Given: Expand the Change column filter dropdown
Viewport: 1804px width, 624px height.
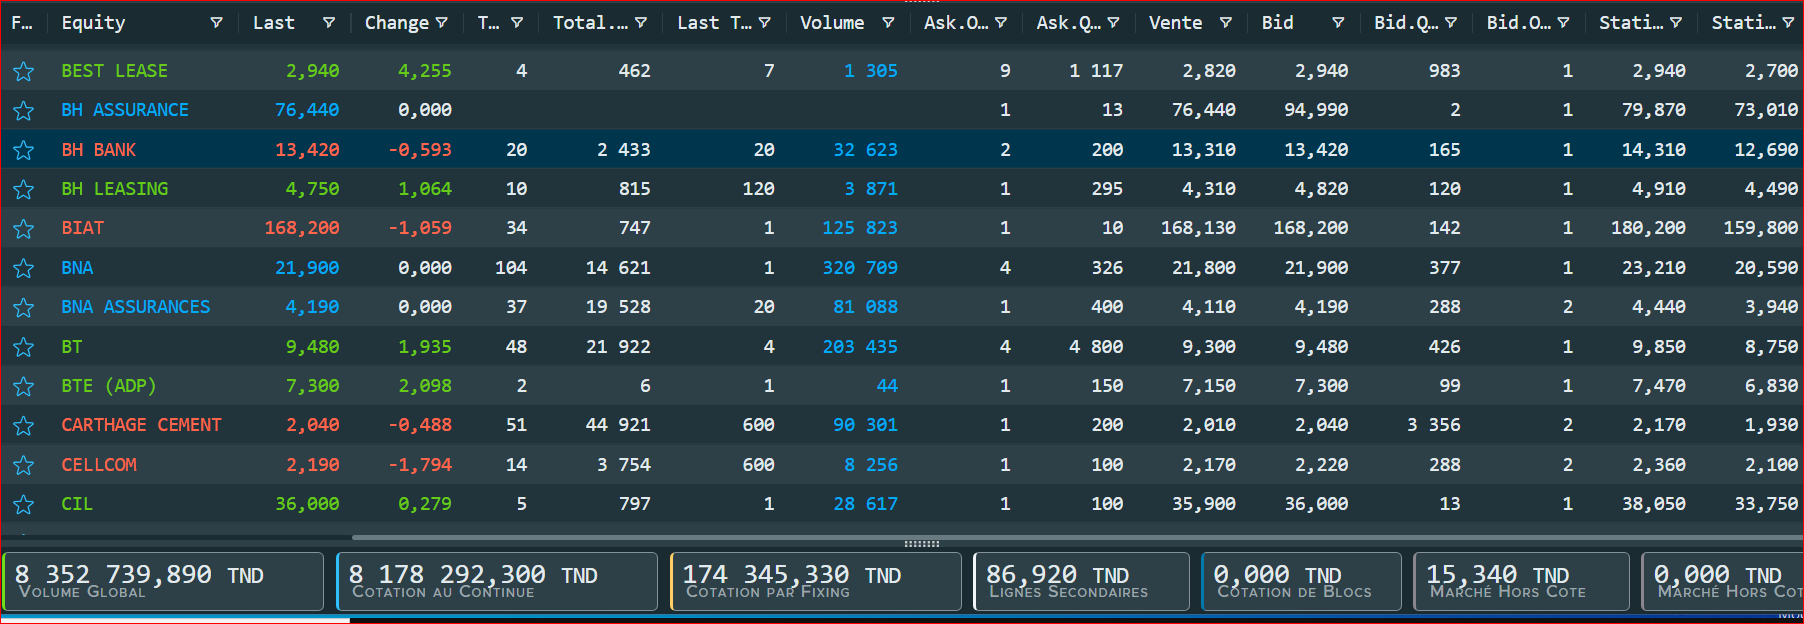Looking at the screenshot, I should click(442, 22).
